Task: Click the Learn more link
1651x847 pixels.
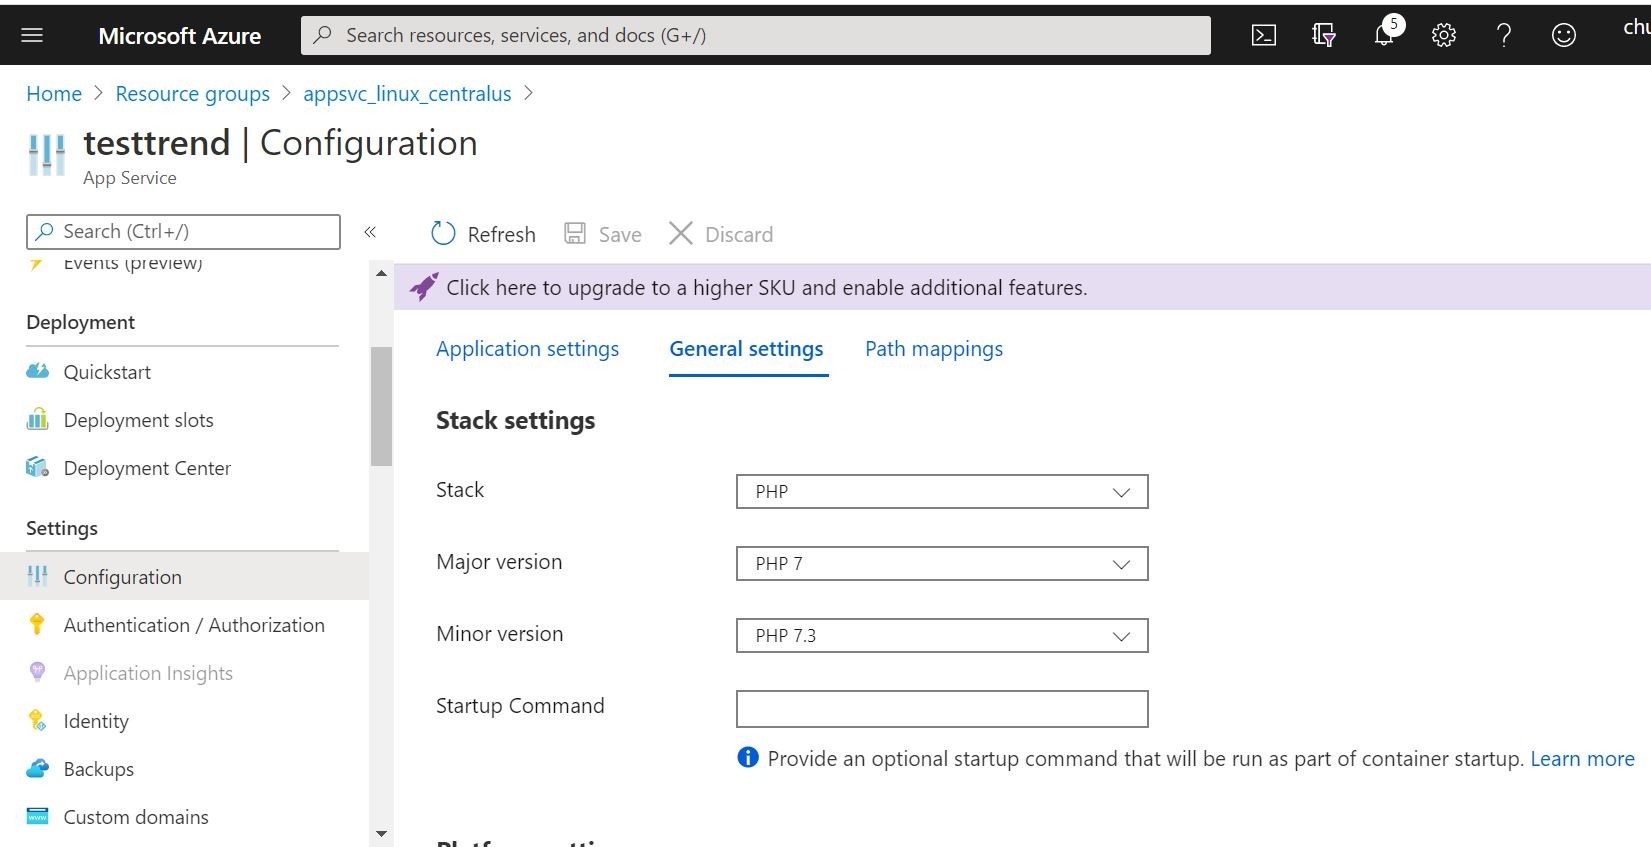Action: (x=1582, y=758)
